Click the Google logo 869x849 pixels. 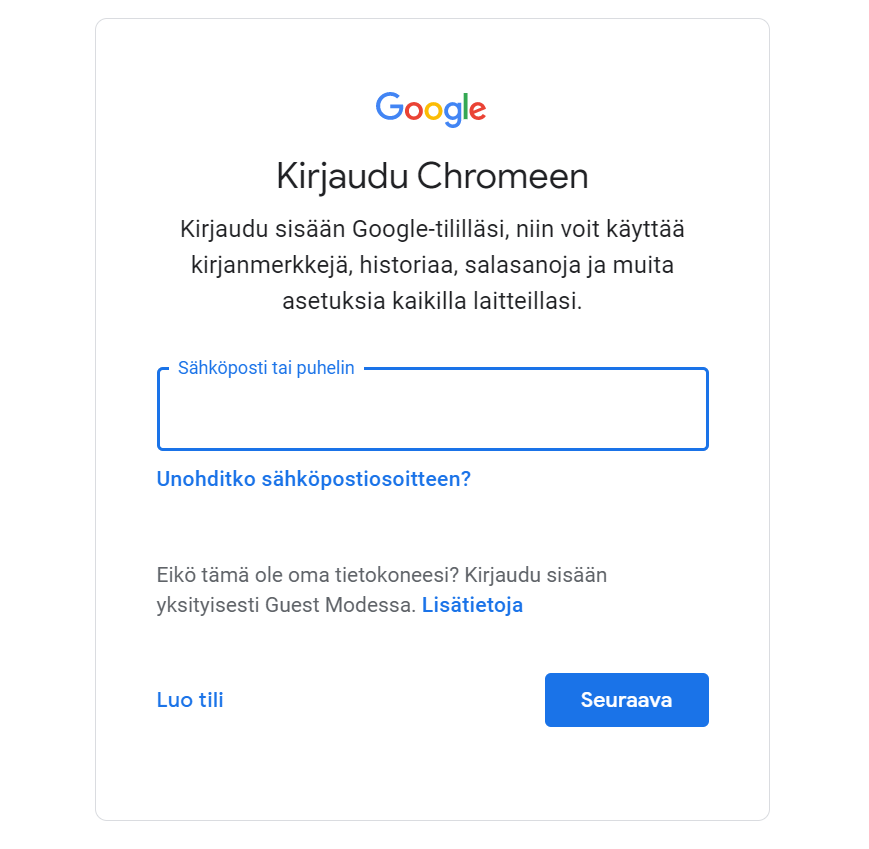pyautogui.click(x=431, y=108)
